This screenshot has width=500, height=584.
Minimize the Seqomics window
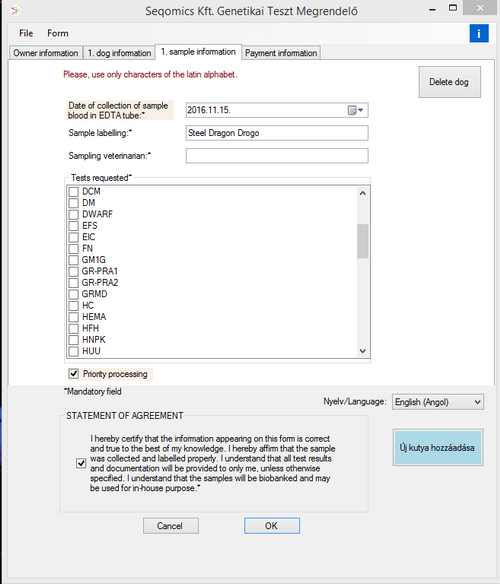(x=432, y=9)
